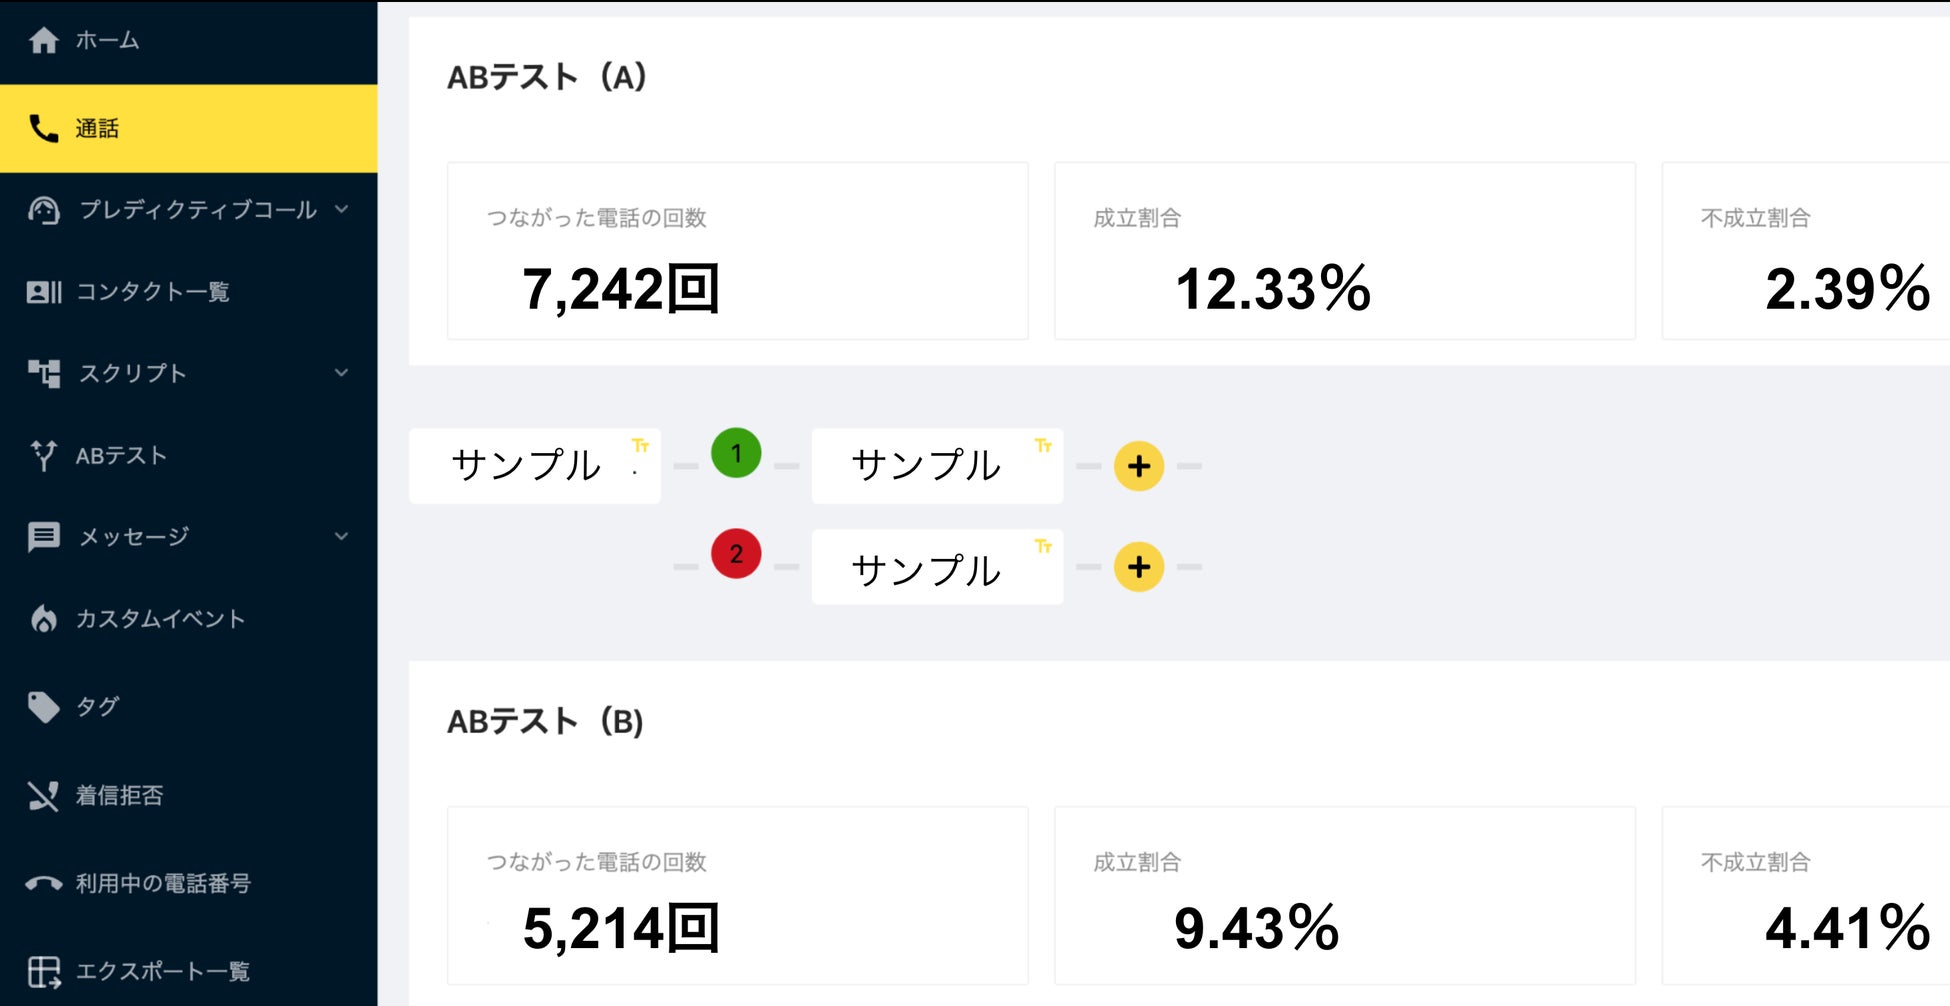The width and height of the screenshot is (1950, 1006).
Task: Expand the スクリプト submenu chevron
Action: 342,373
